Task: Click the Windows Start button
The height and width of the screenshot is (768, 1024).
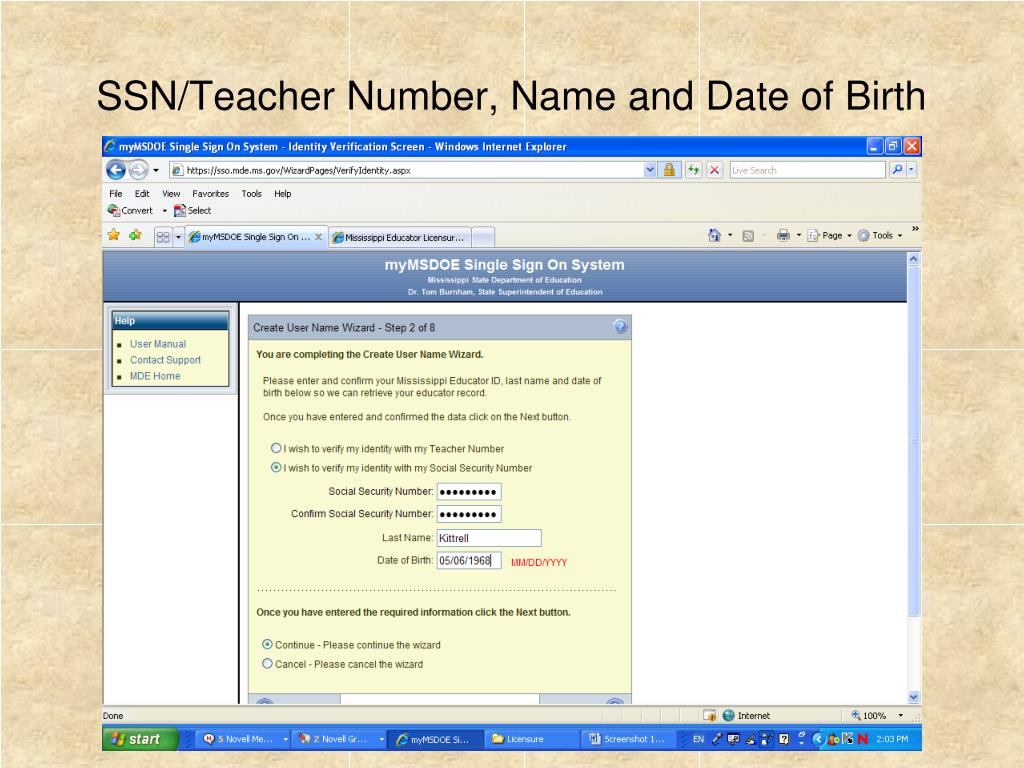Action: click(x=140, y=739)
